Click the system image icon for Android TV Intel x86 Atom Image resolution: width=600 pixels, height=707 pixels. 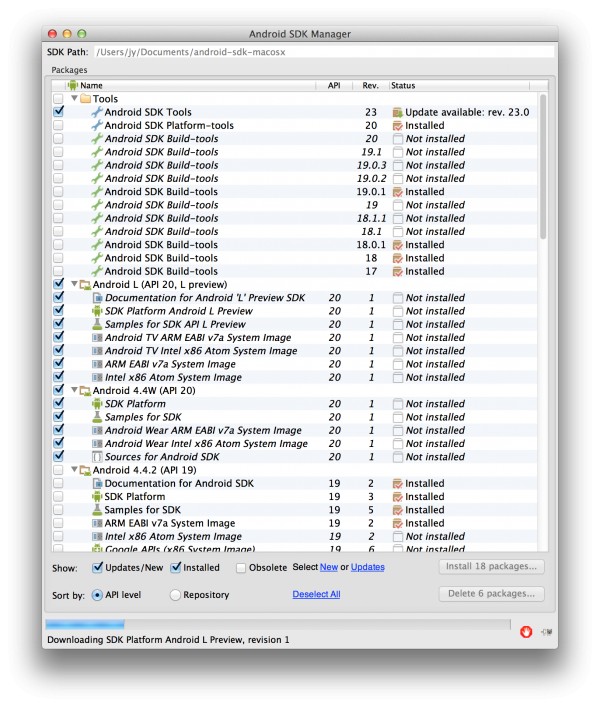(97, 351)
